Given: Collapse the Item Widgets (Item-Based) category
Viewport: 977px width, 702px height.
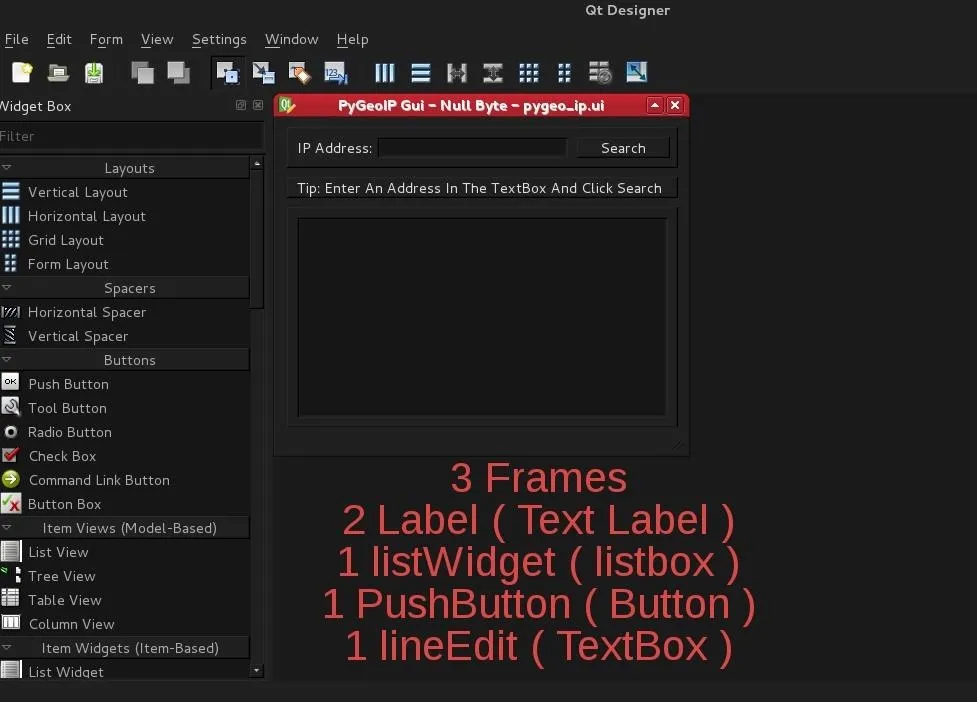Looking at the screenshot, I should click(x=7, y=648).
